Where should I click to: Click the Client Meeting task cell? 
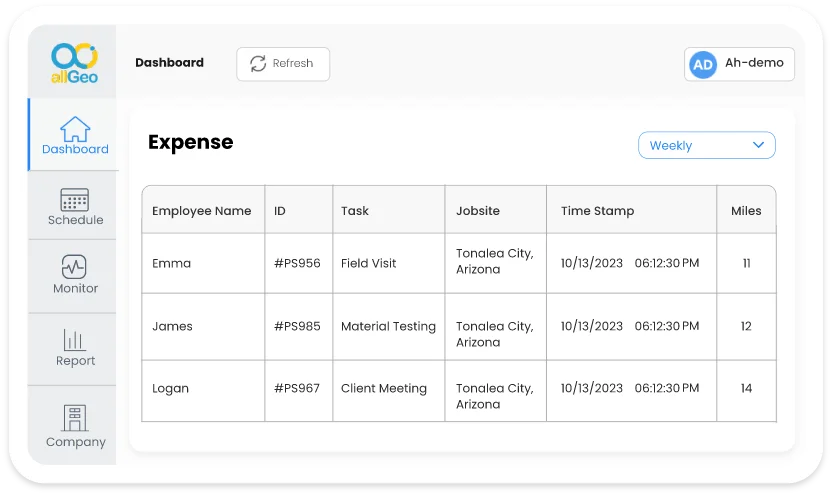(384, 388)
